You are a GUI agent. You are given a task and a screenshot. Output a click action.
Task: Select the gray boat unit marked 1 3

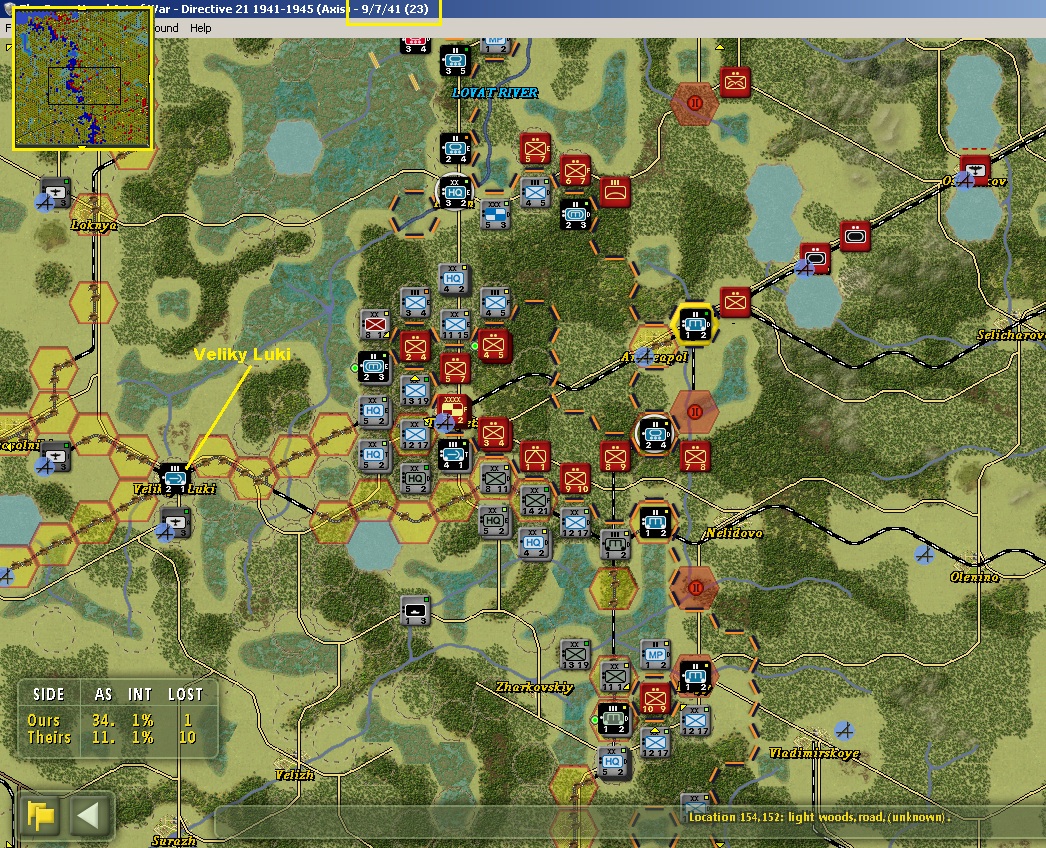pos(415,611)
